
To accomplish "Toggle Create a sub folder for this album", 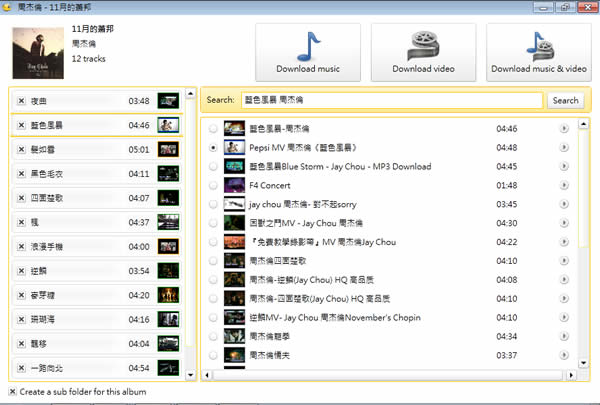I will [13, 392].
